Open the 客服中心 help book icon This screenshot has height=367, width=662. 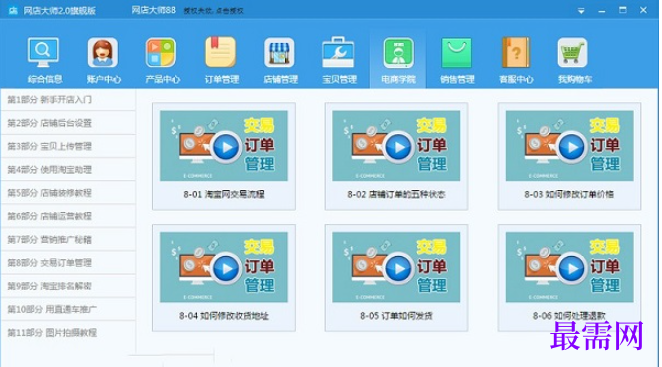coord(515,52)
